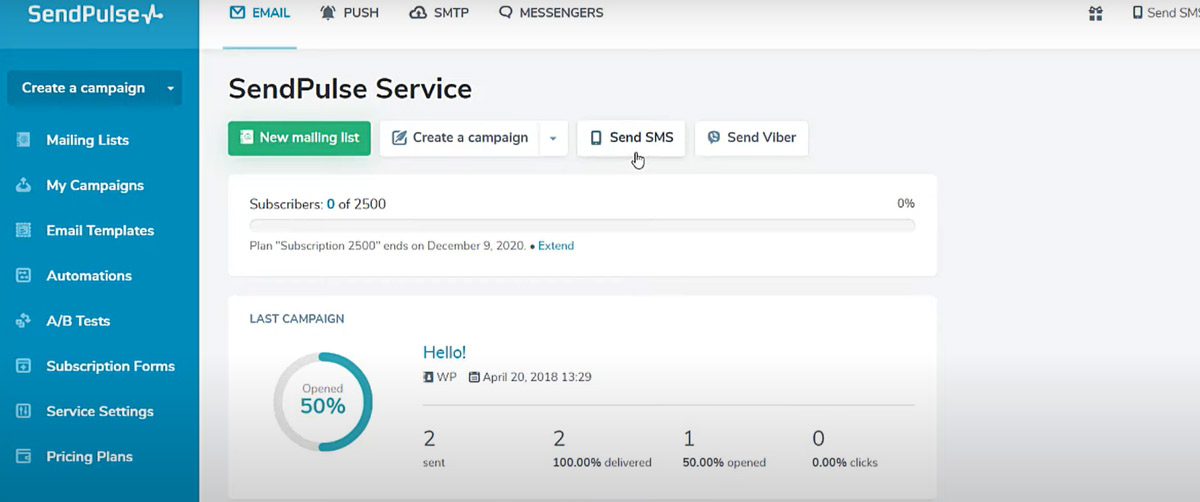Open the dropdown arrow next to Create a campaign button
Image resolution: width=1200 pixels, height=502 pixels.
554,138
